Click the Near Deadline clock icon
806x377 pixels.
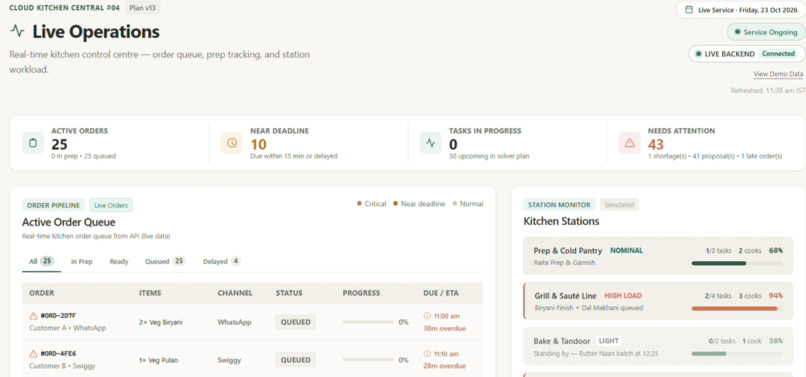pos(232,143)
